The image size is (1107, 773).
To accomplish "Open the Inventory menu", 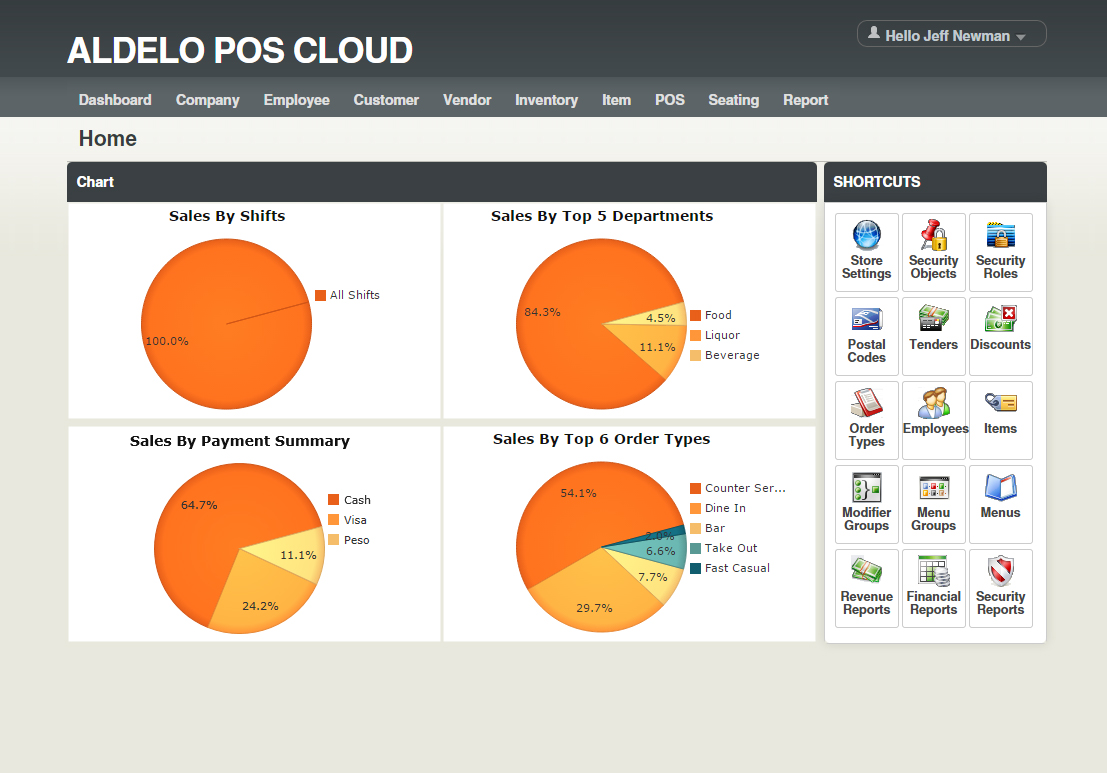I will [546, 100].
